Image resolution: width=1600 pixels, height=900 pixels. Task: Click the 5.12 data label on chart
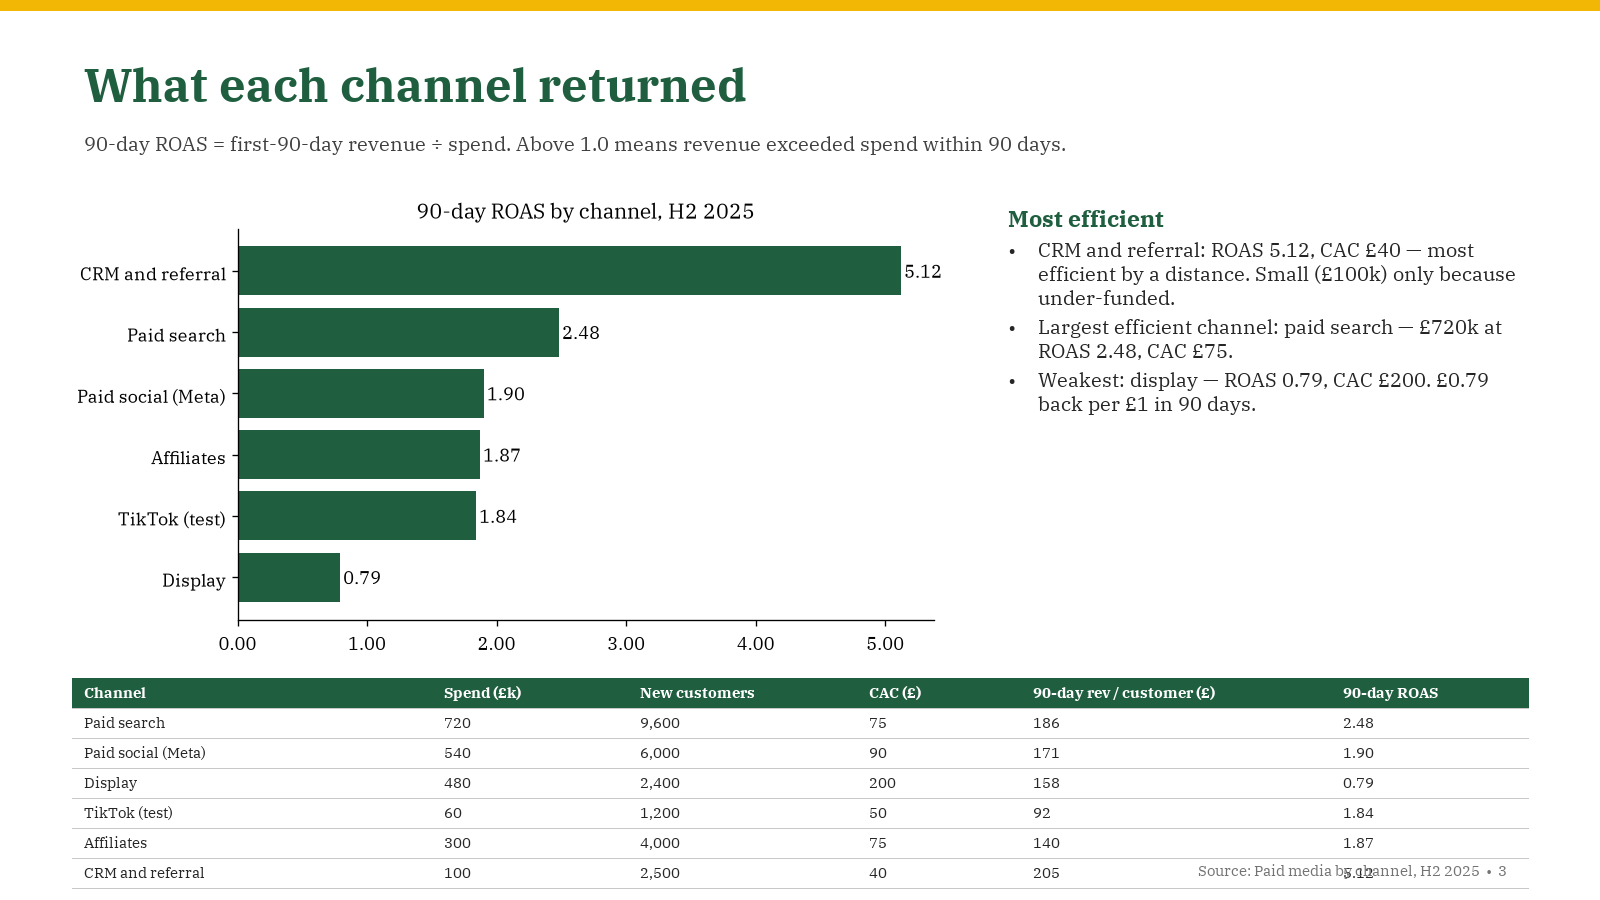pyautogui.click(x=923, y=272)
